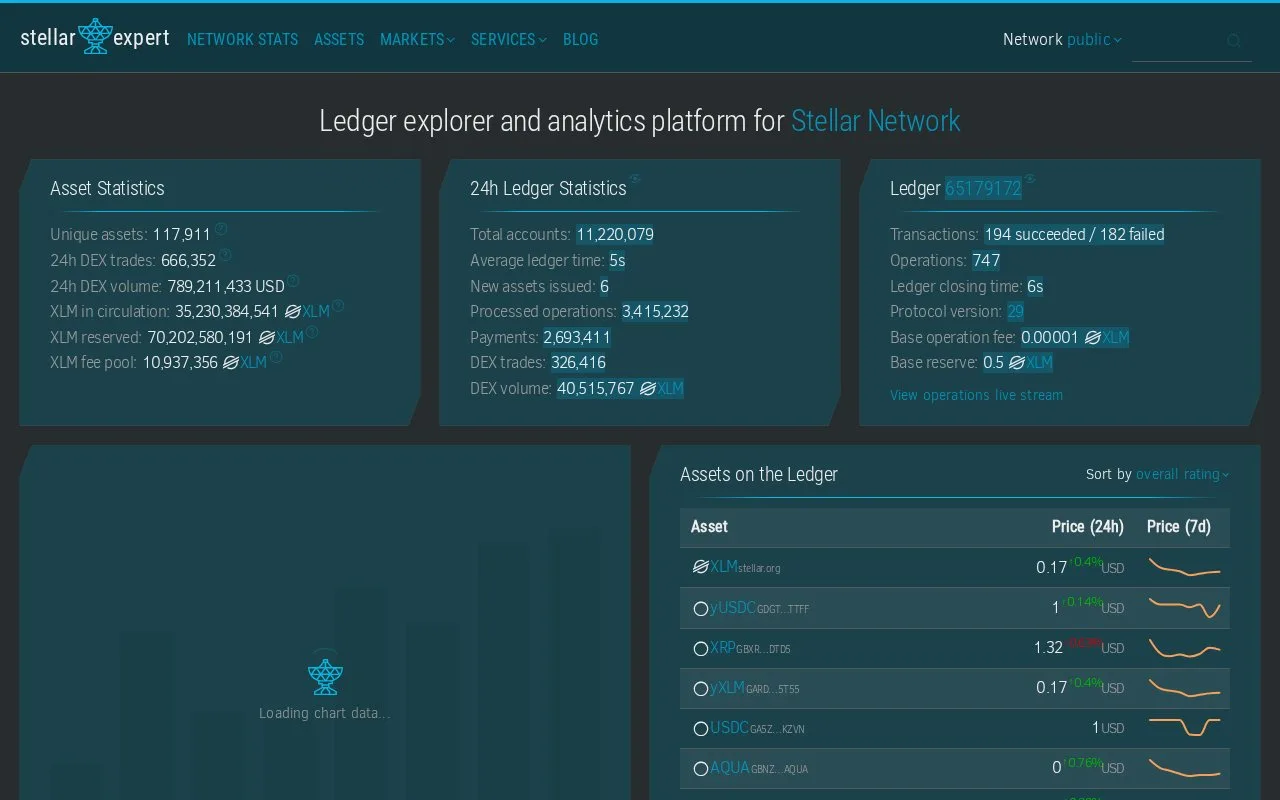Click the yUSDC 7-day price sparkline
Image resolution: width=1280 pixels, height=800 pixels.
coord(1184,607)
